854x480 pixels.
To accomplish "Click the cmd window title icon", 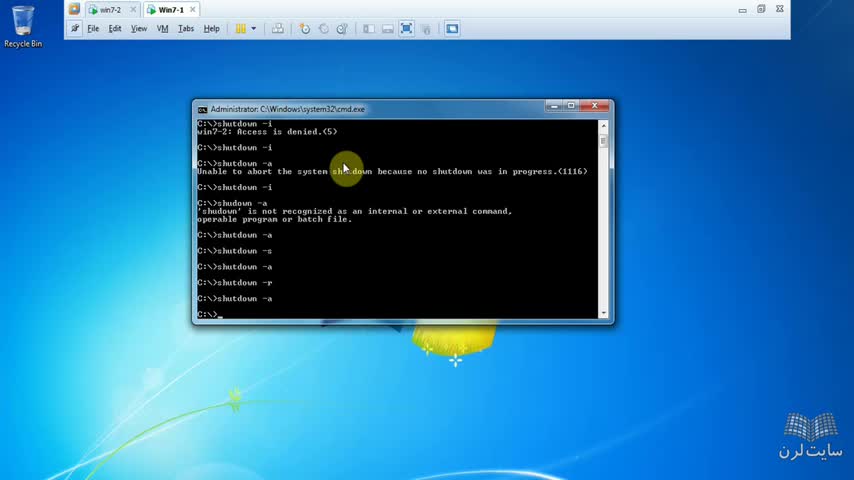I will click(x=203, y=110).
